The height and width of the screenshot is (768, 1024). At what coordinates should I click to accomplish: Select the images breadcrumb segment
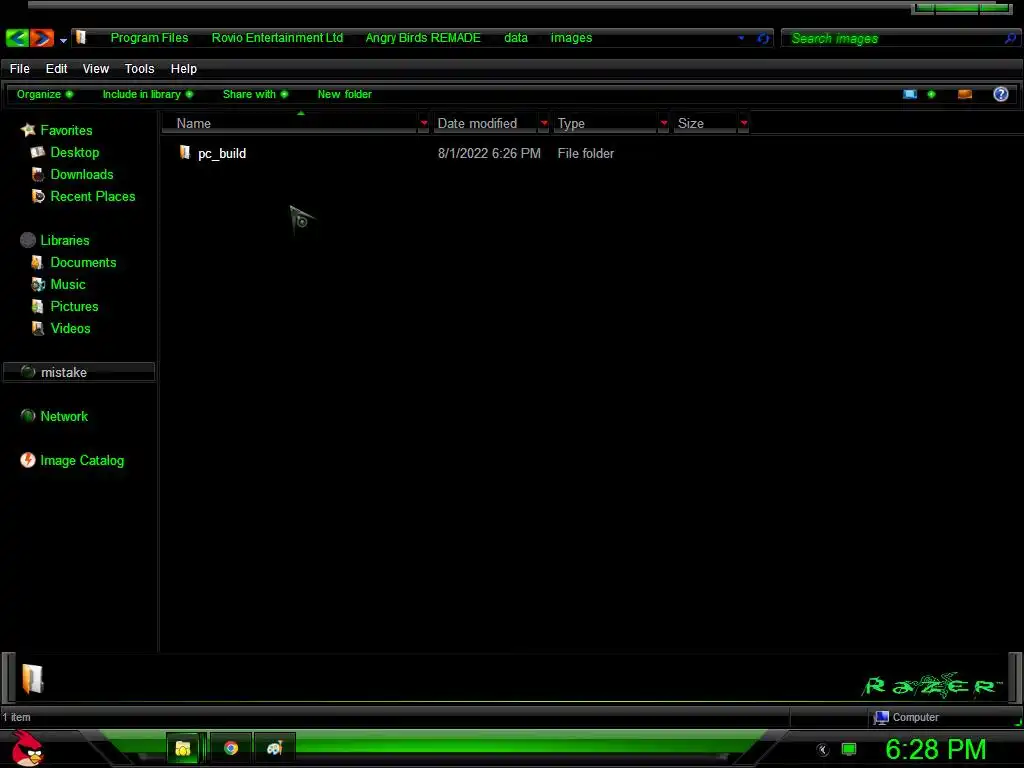click(x=571, y=38)
